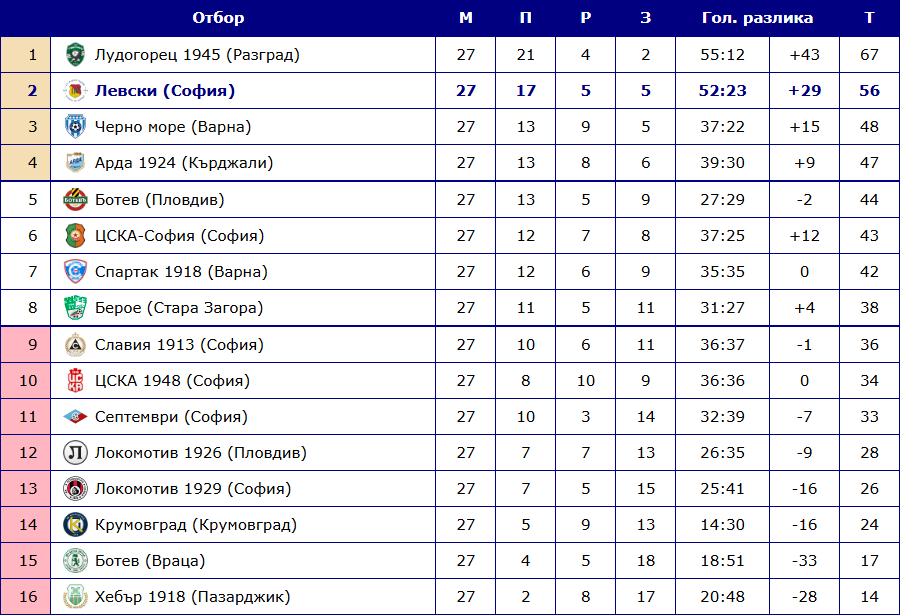This screenshot has height=615, width=900.
Task: Click the Лудогорец 1945 club crest
Action: tap(75, 55)
